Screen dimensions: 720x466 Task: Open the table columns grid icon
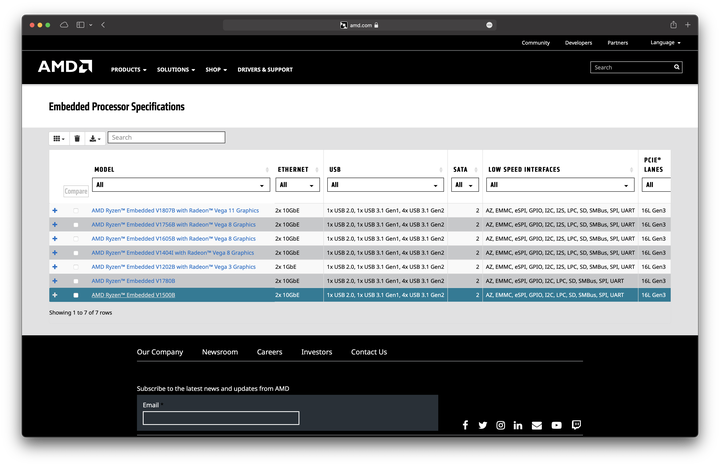click(x=59, y=138)
